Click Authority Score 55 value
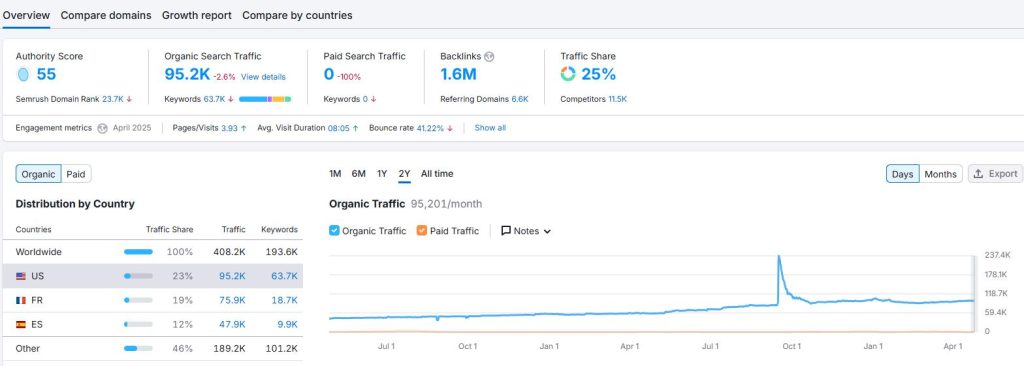Viewport: 1024px width, 366px height. point(46,75)
